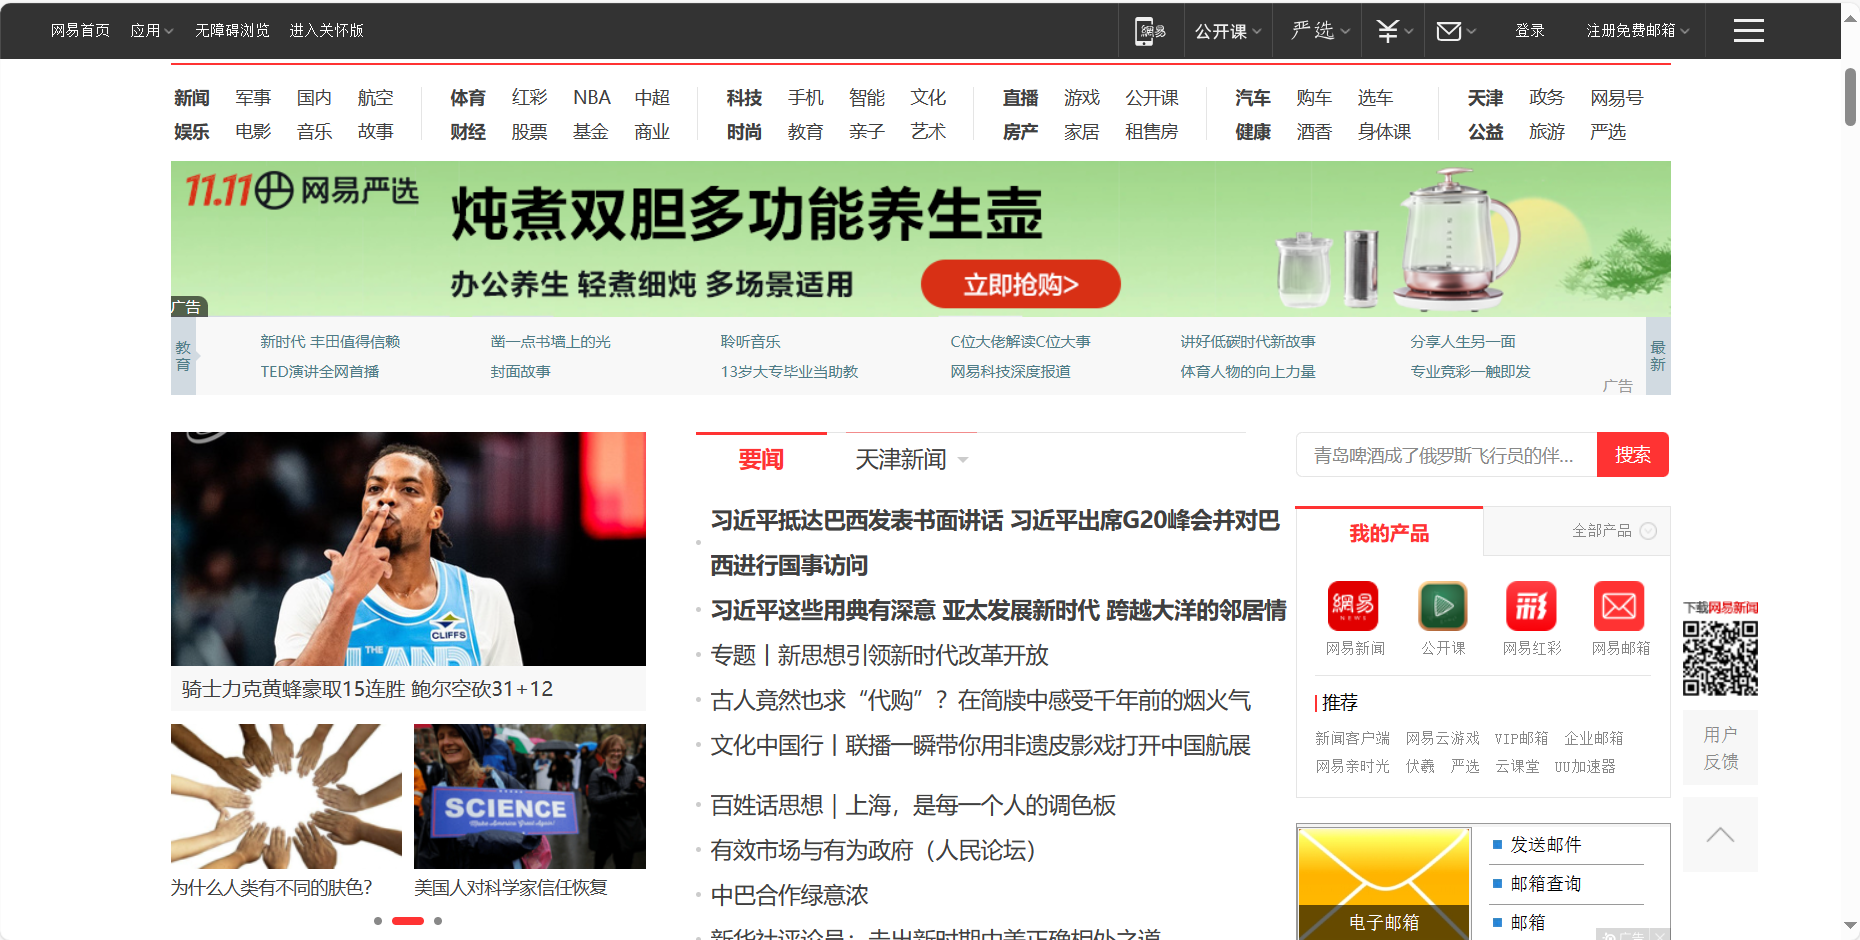Open the NetEase News product icon
This screenshot has height=940, width=1860.
[1353, 606]
